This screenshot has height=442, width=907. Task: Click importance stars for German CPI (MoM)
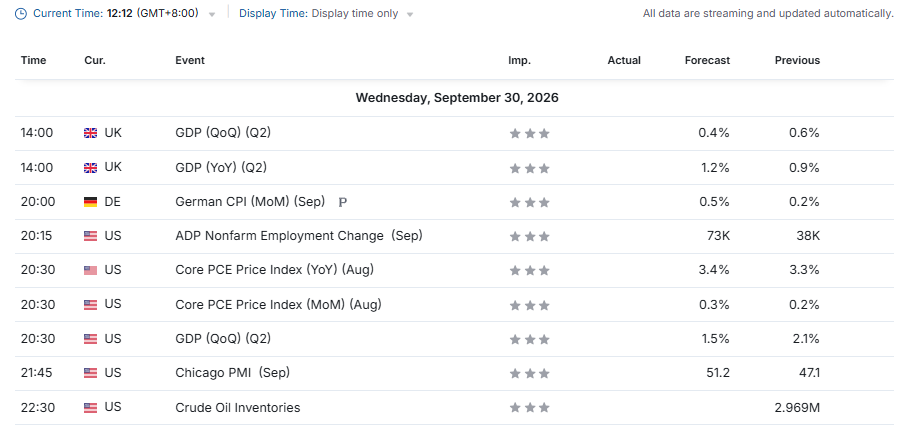pos(529,202)
